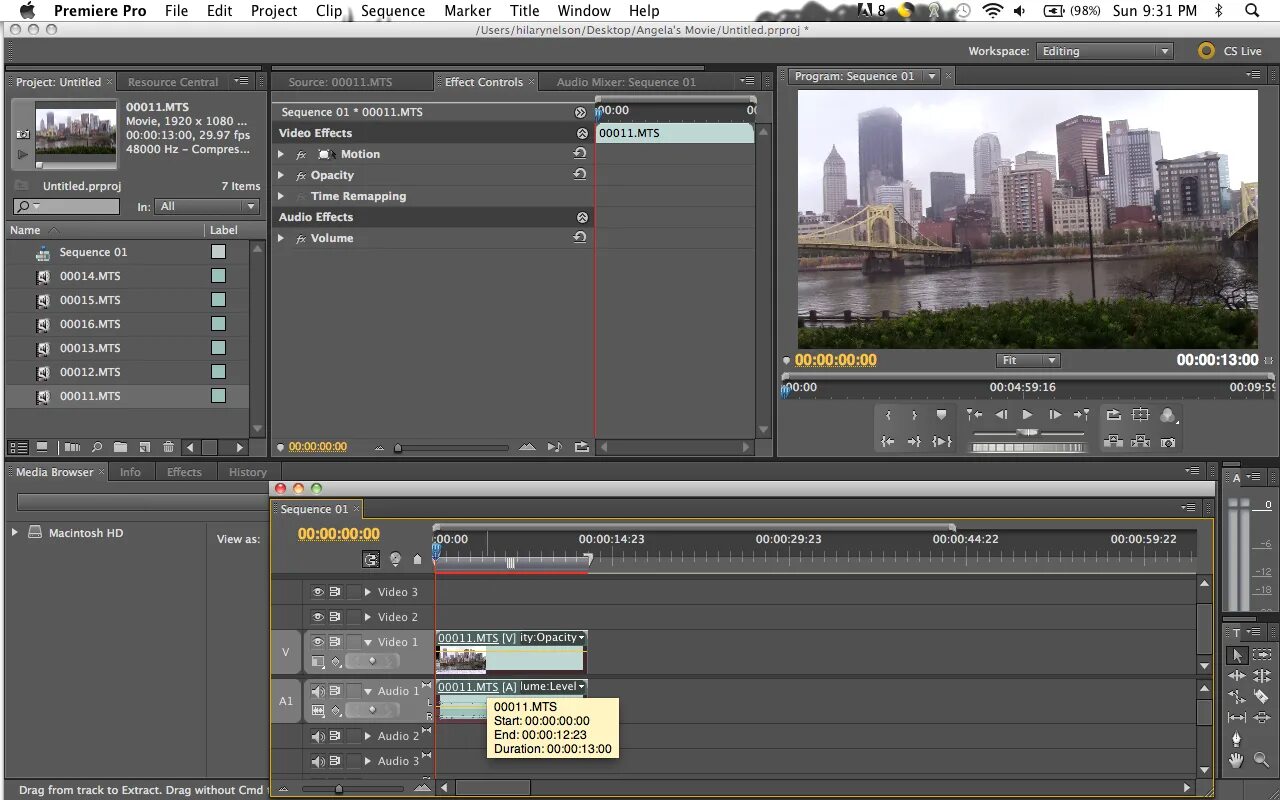Viewport: 1280px width, 800px height.
Task: Select the Slide tool
Action: tap(1262, 717)
